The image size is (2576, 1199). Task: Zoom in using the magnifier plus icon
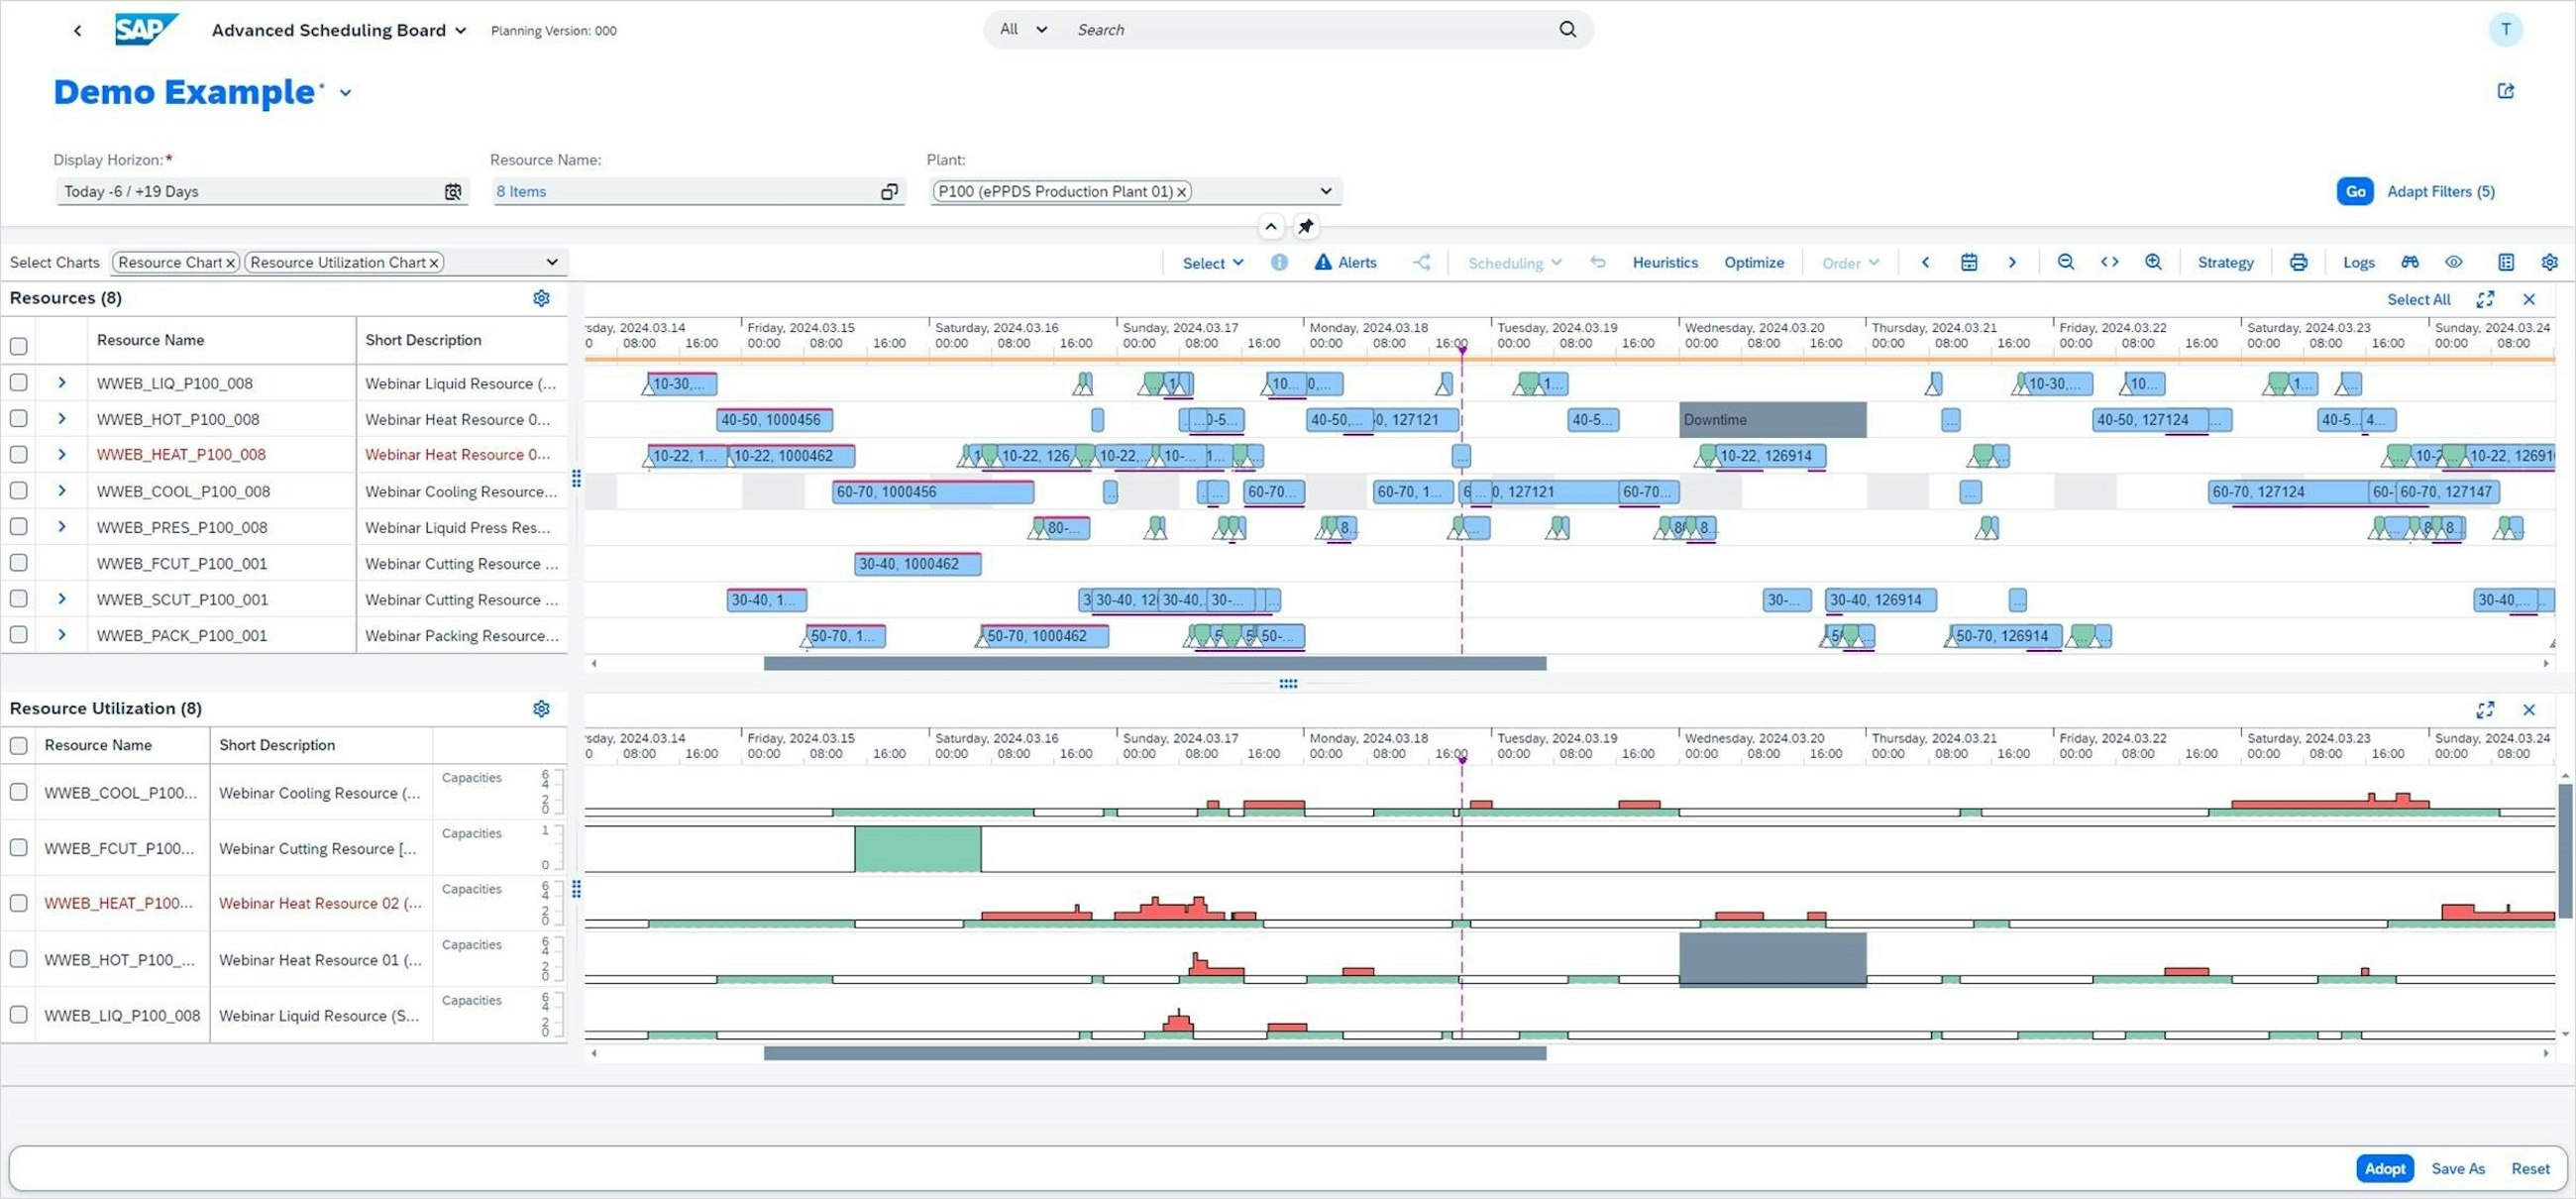[x=2153, y=262]
